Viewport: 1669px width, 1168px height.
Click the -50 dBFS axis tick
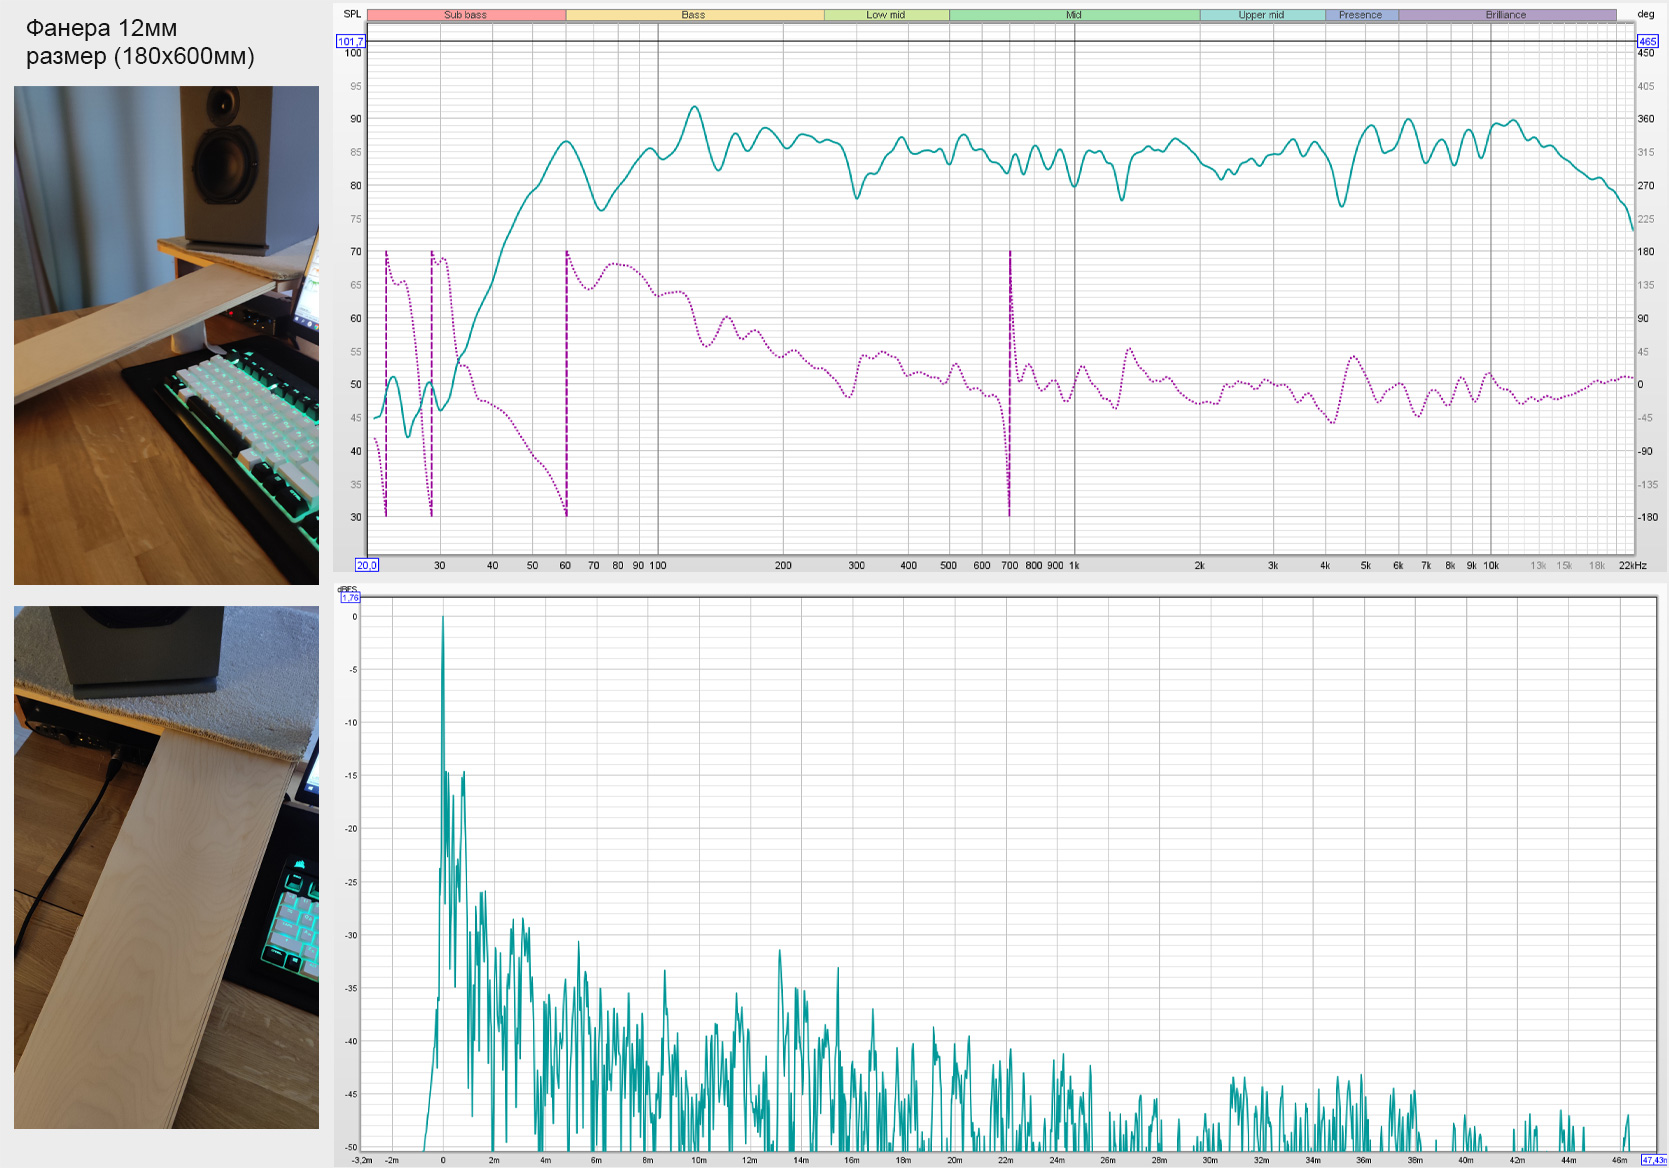pyautogui.click(x=351, y=1147)
